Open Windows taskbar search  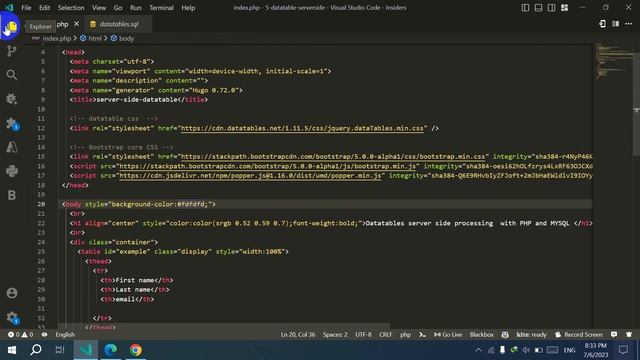pos(36,350)
